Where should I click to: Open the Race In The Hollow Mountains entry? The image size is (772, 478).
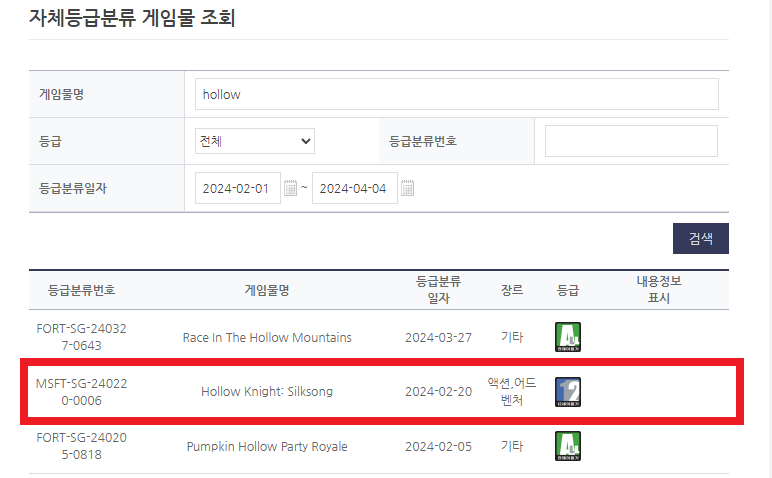click(267, 337)
